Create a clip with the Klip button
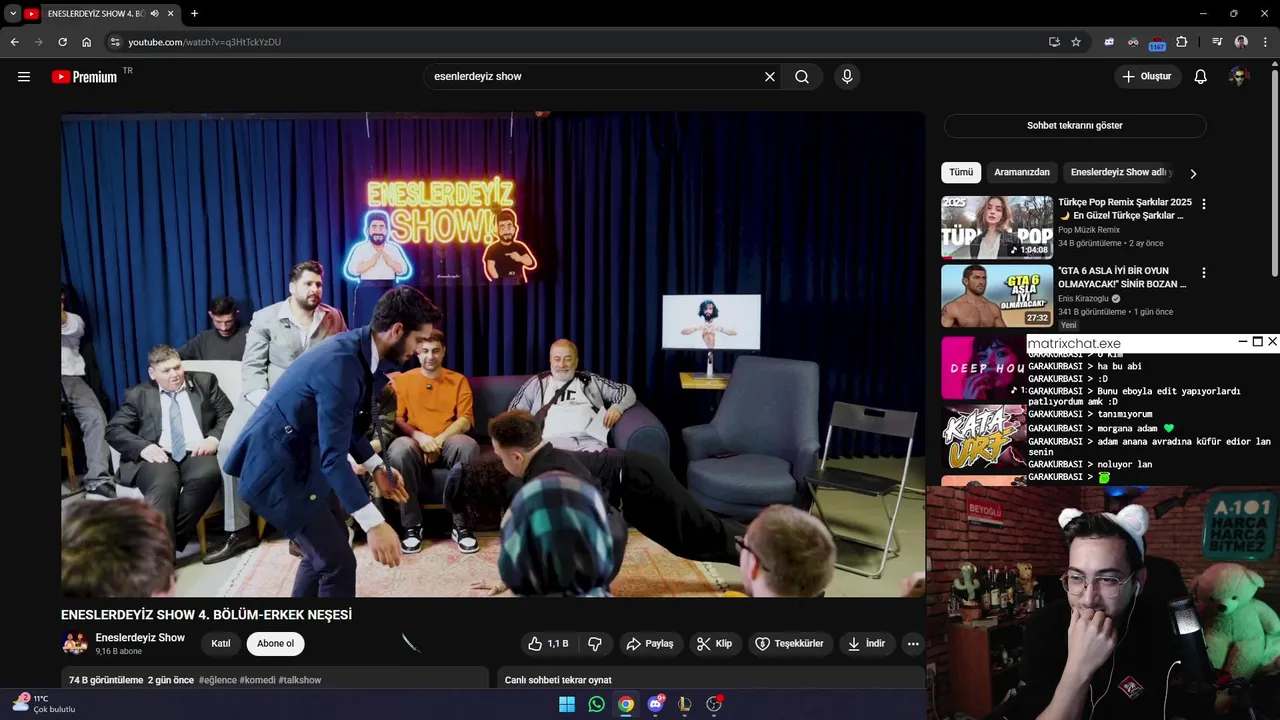 coord(715,644)
